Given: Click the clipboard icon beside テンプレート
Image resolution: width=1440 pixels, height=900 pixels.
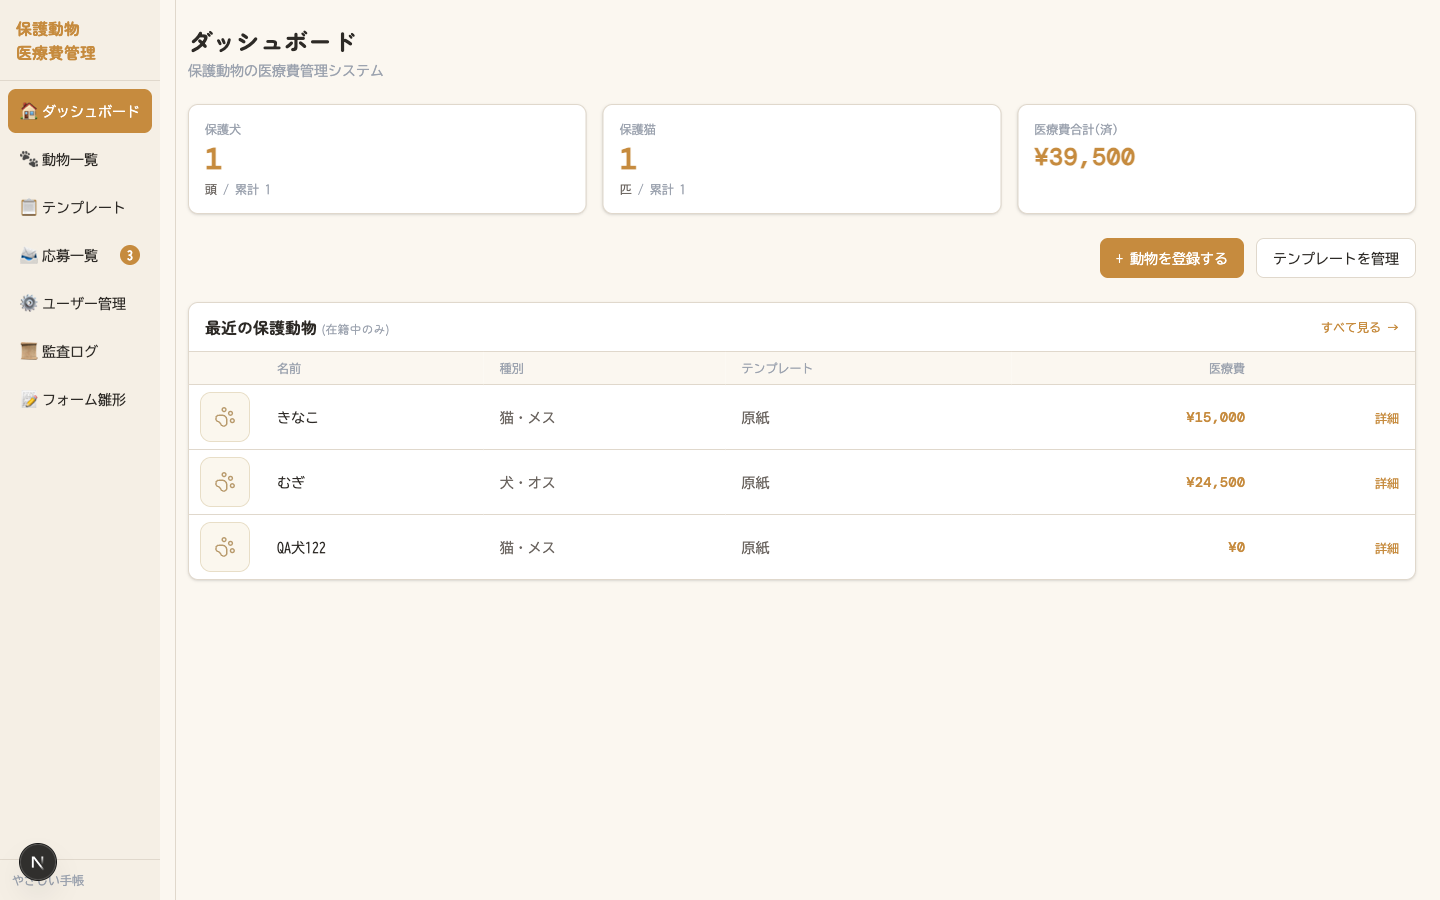Looking at the screenshot, I should click(29, 207).
